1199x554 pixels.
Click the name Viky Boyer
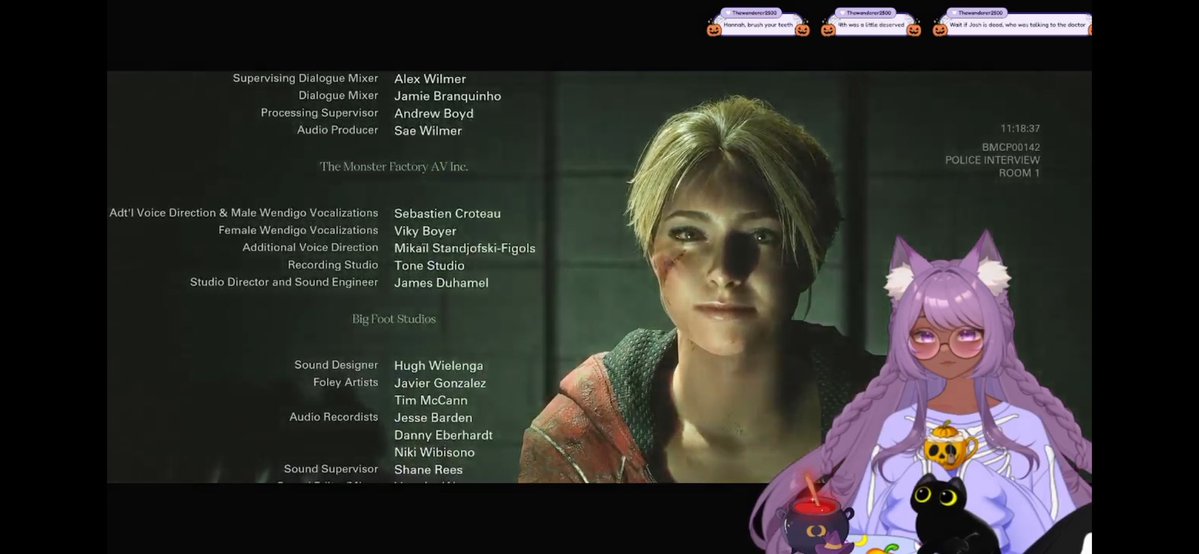[425, 231]
